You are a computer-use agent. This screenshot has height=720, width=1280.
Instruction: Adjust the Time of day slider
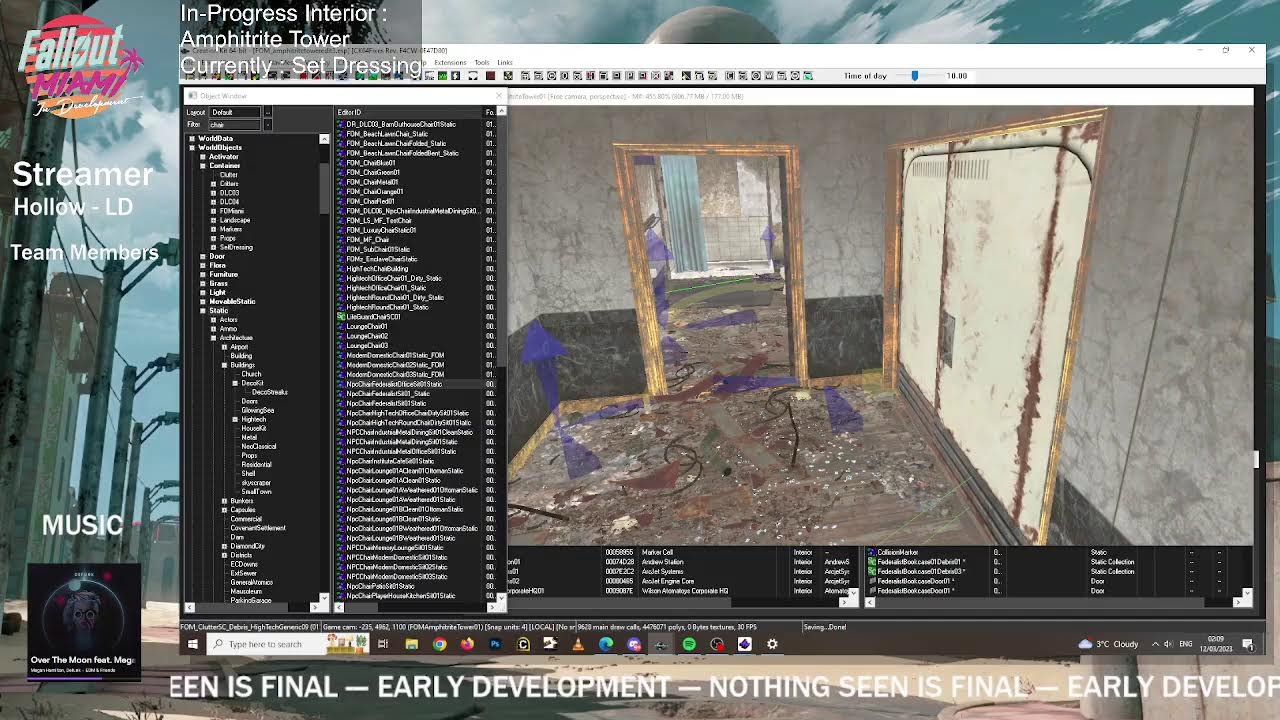point(914,76)
